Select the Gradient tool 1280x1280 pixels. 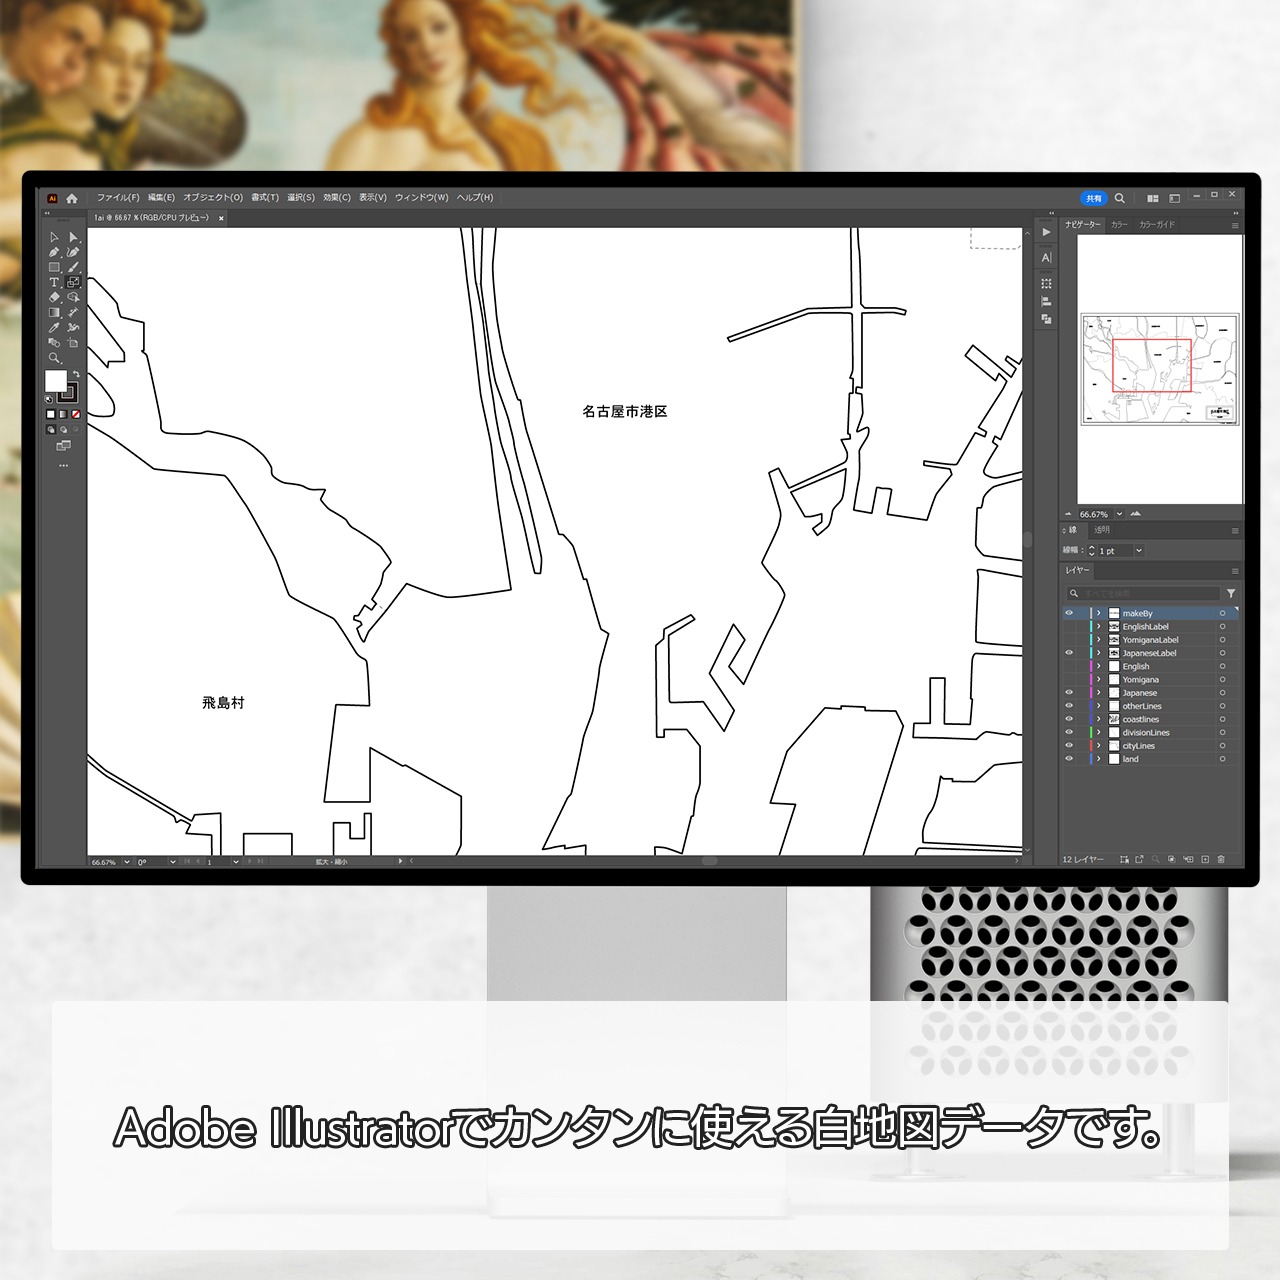pyautogui.click(x=55, y=312)
